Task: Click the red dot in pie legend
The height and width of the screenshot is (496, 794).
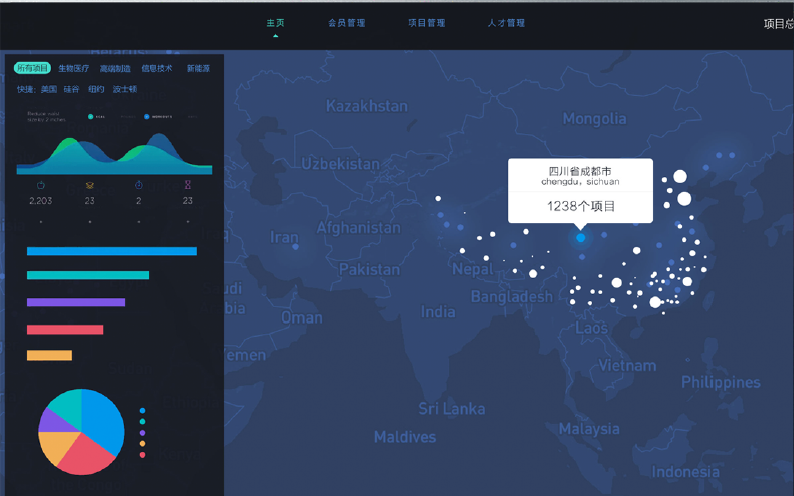Action: pyautogui.click(x=143, y=455)
